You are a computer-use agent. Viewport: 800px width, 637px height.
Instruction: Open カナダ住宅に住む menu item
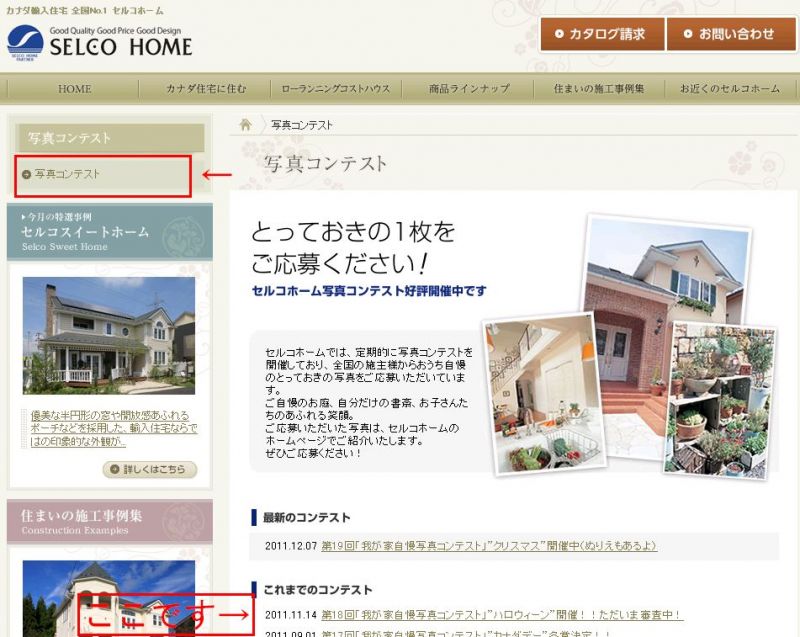click(206, 89)
